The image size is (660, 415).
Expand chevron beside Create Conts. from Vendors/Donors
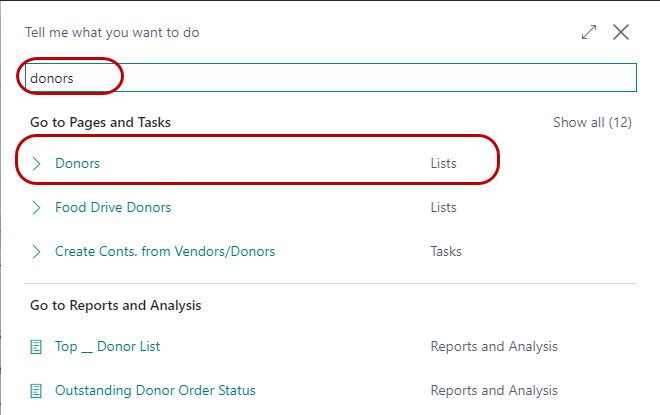point(37,251)
